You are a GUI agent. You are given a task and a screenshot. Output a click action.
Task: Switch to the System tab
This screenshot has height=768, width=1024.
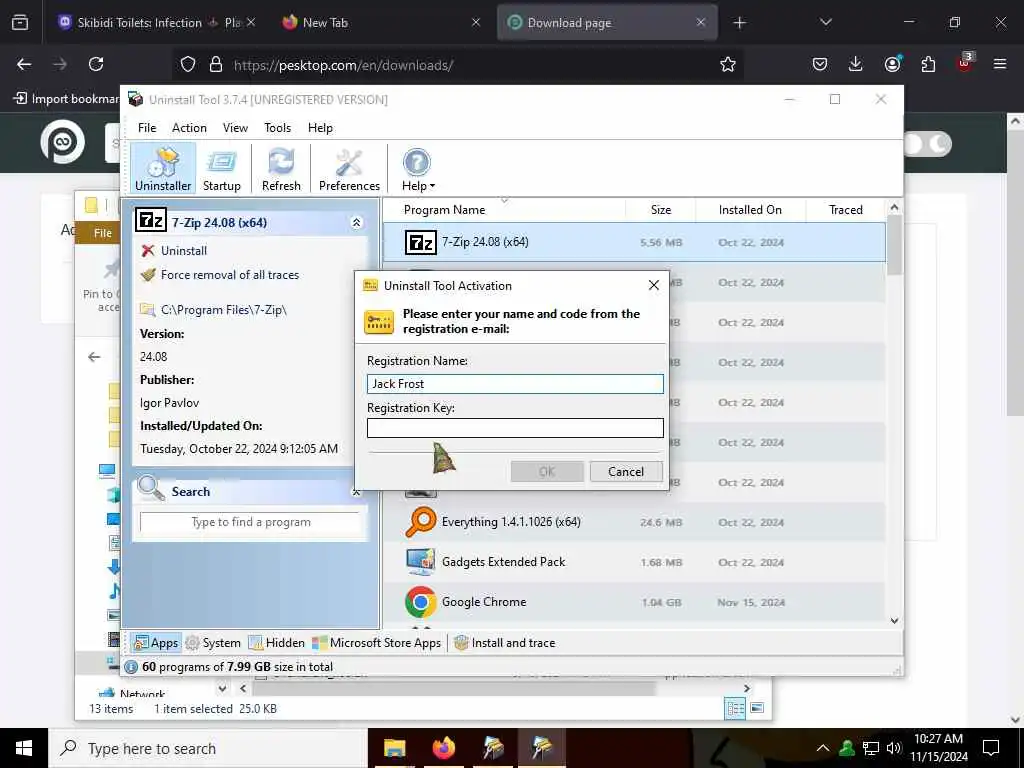(213, 643)
